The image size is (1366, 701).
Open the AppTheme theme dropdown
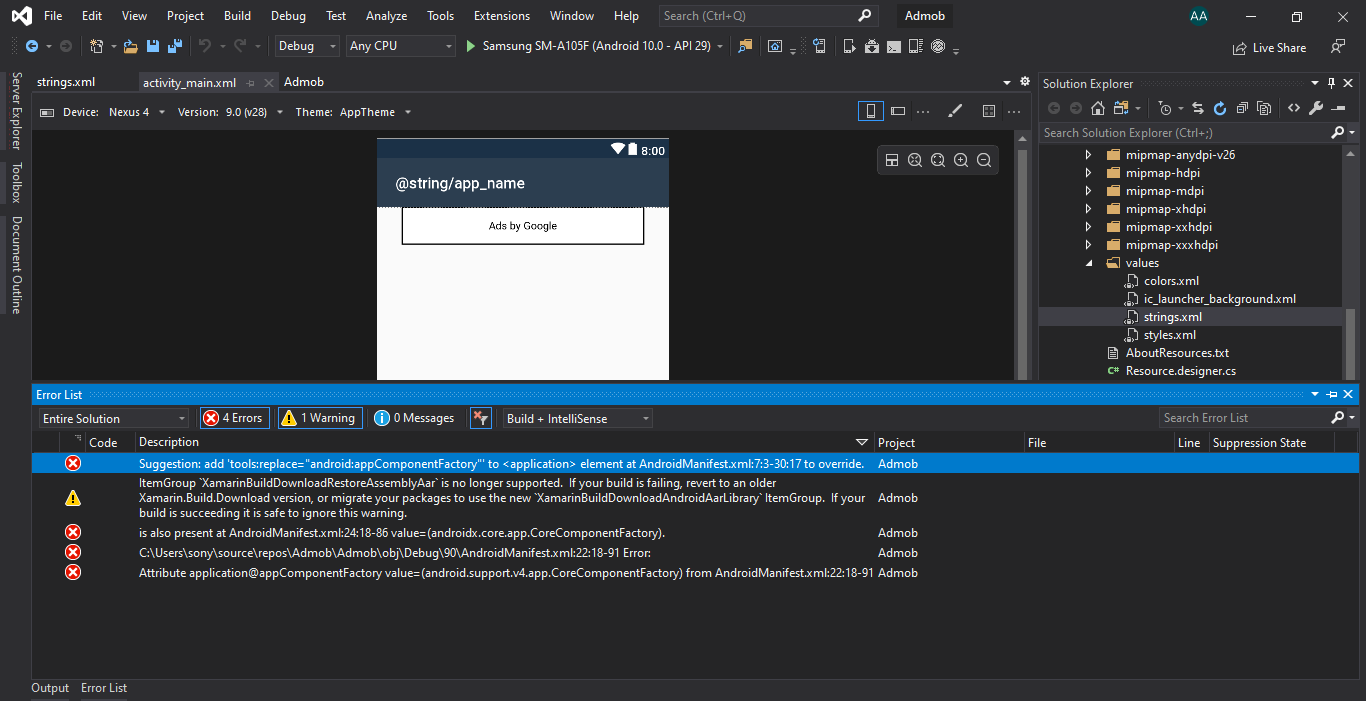(375, 112)
